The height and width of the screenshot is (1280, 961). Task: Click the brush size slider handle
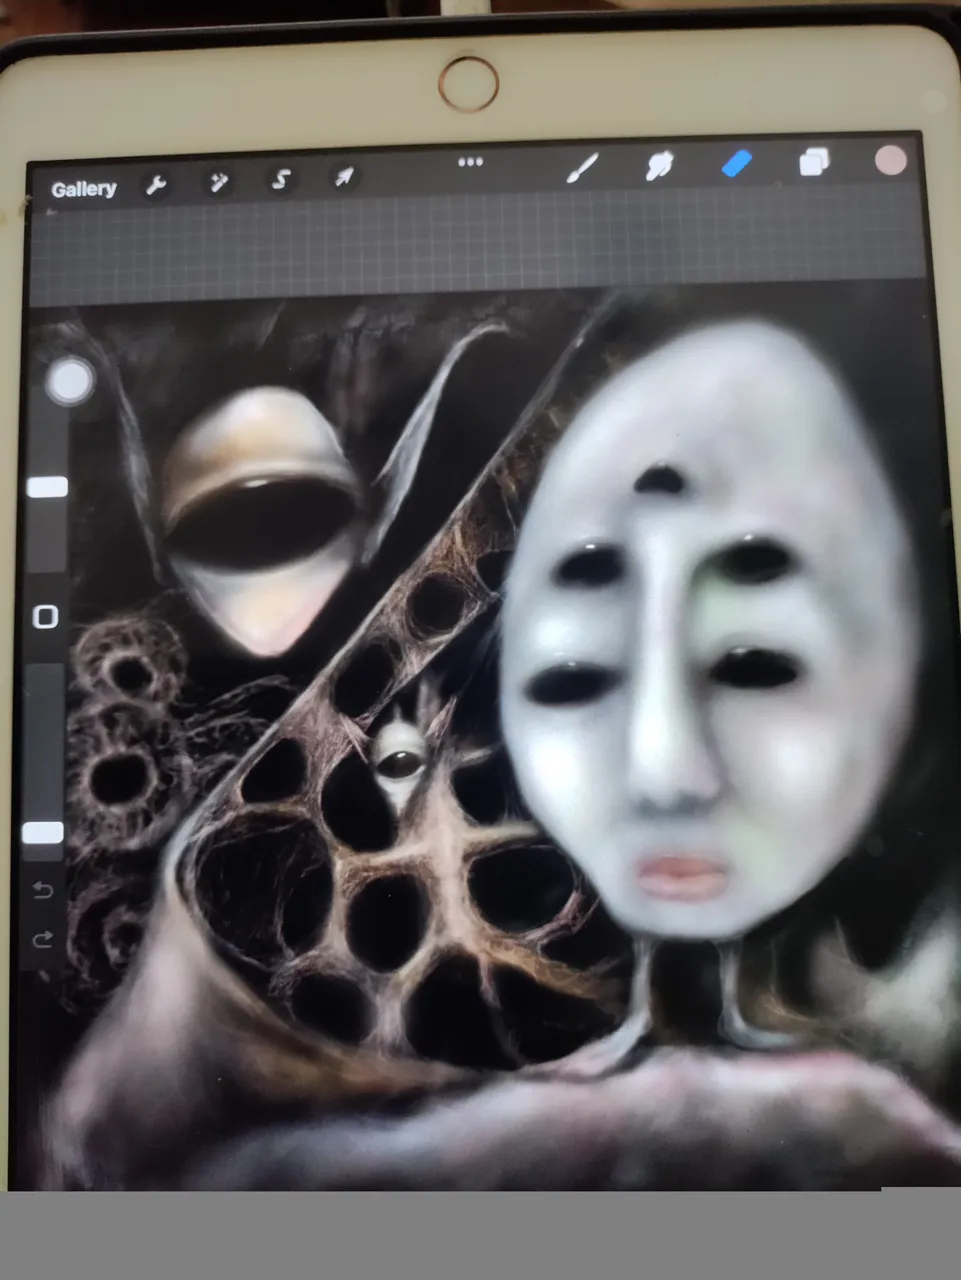coord(47,487)
